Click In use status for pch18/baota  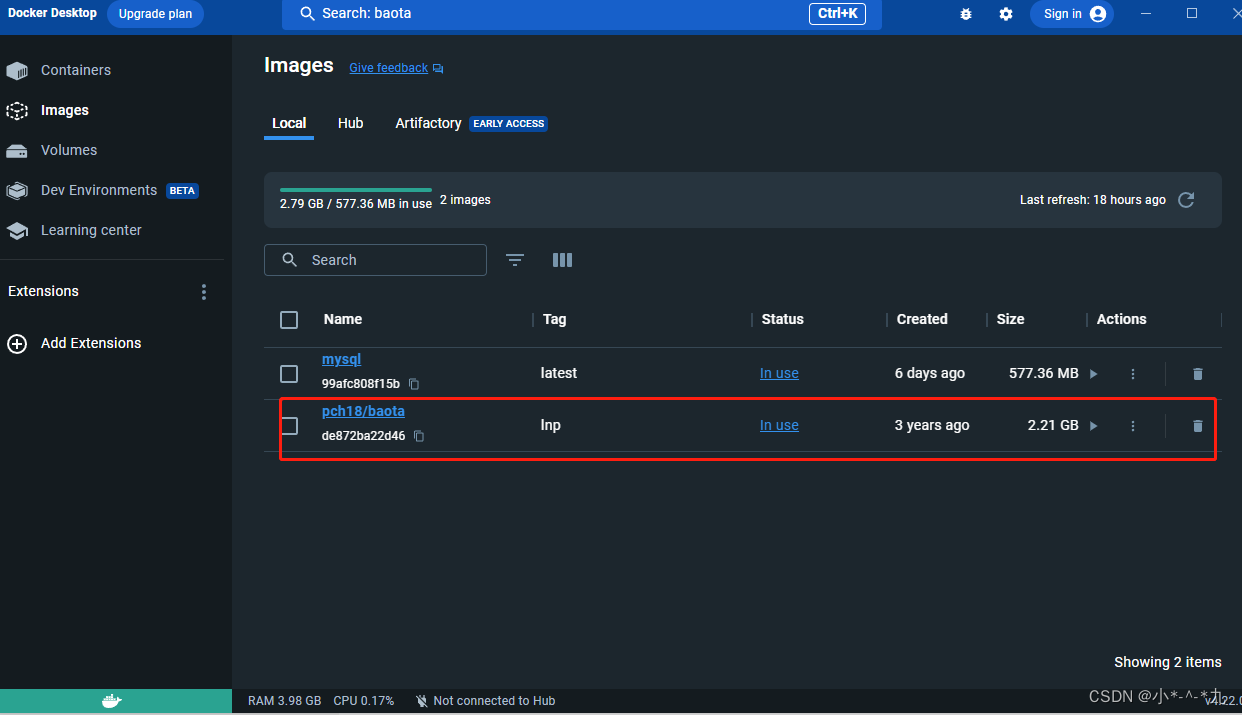tap(779, 425)
